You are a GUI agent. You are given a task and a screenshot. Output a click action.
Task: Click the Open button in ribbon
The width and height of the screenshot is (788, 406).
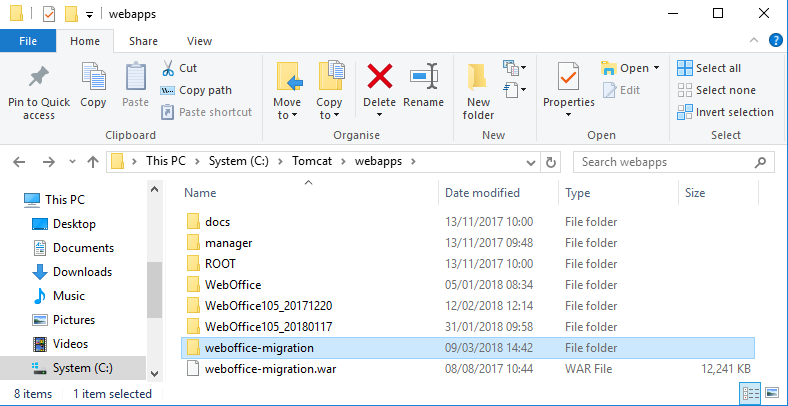(x=625, y=68)
